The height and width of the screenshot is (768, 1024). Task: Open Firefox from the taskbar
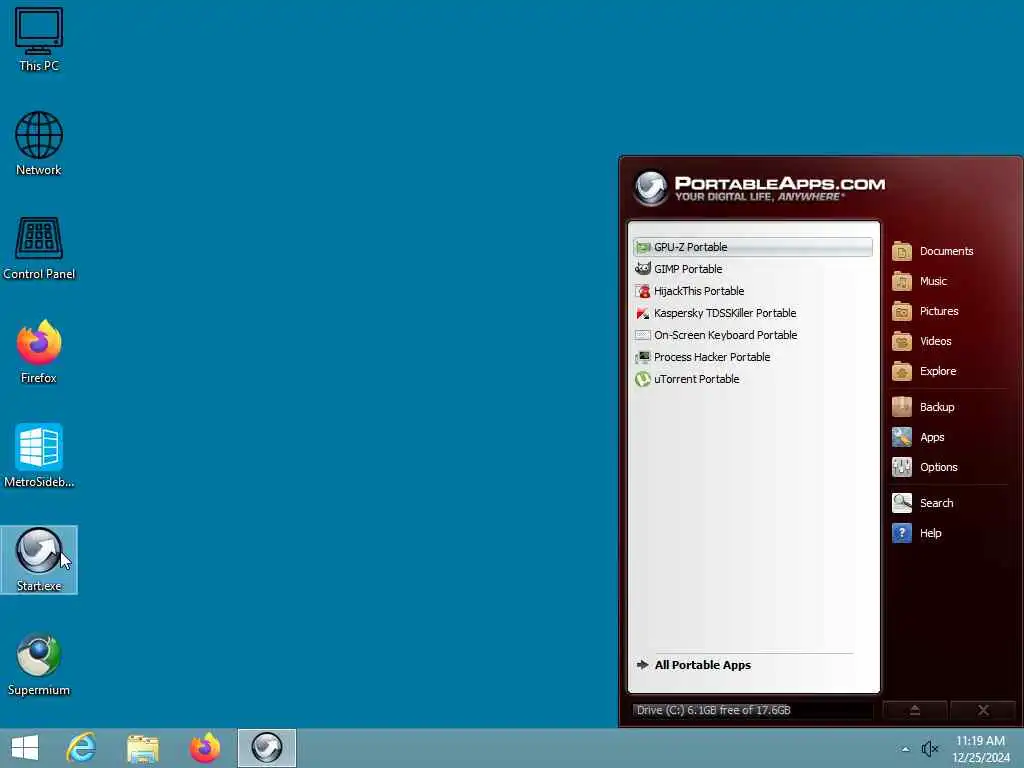[204, 748]
